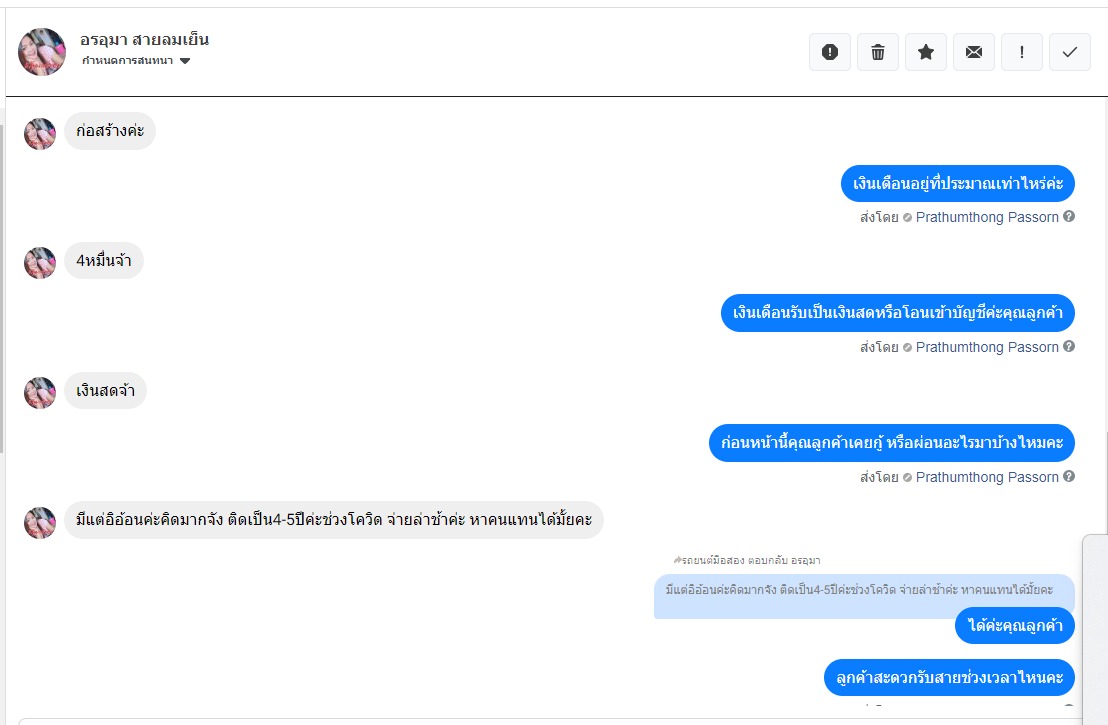The width and height of the screenshot is (1108, 725).
Task: Click help icon under 'ก่อนหน้านี้คุณลูกค้าเคยกู้' message
Action: coord(1069,477)
